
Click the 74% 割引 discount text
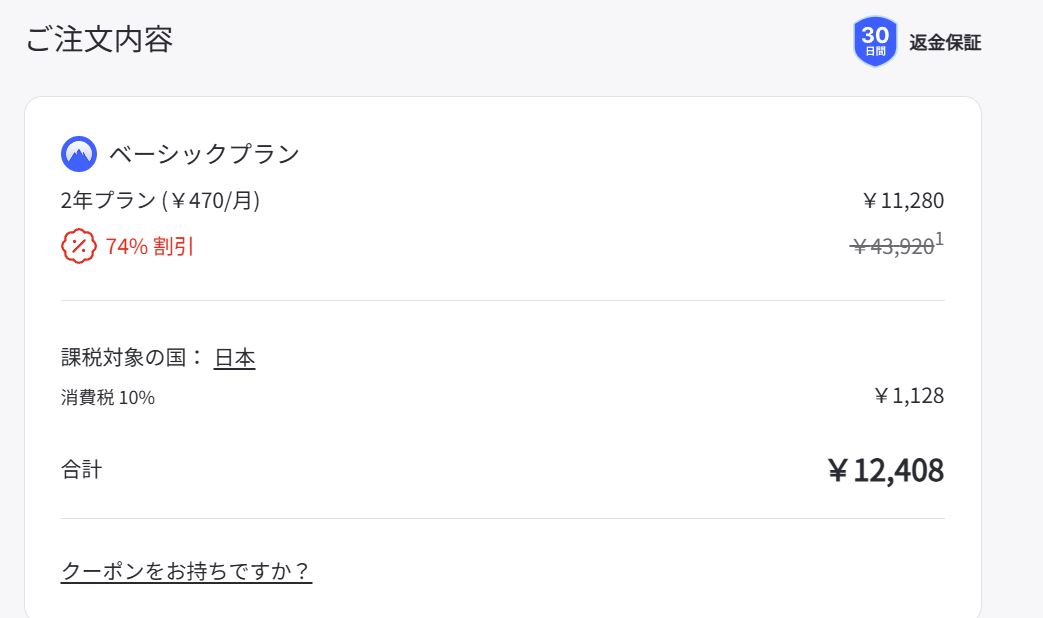[x=150, y=247]
